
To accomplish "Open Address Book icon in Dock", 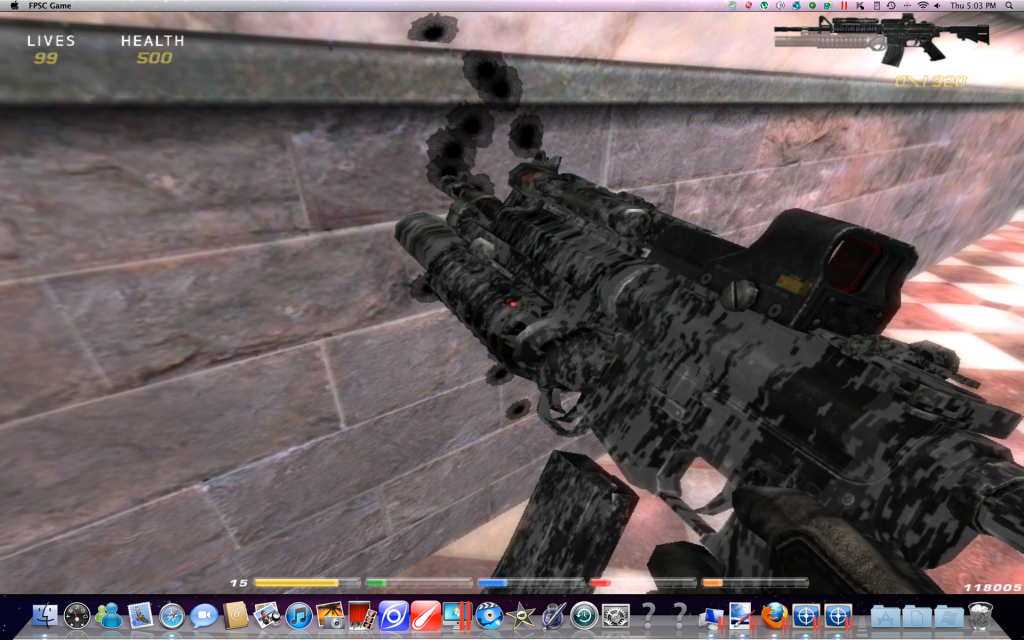I will [x=235, y=616].
